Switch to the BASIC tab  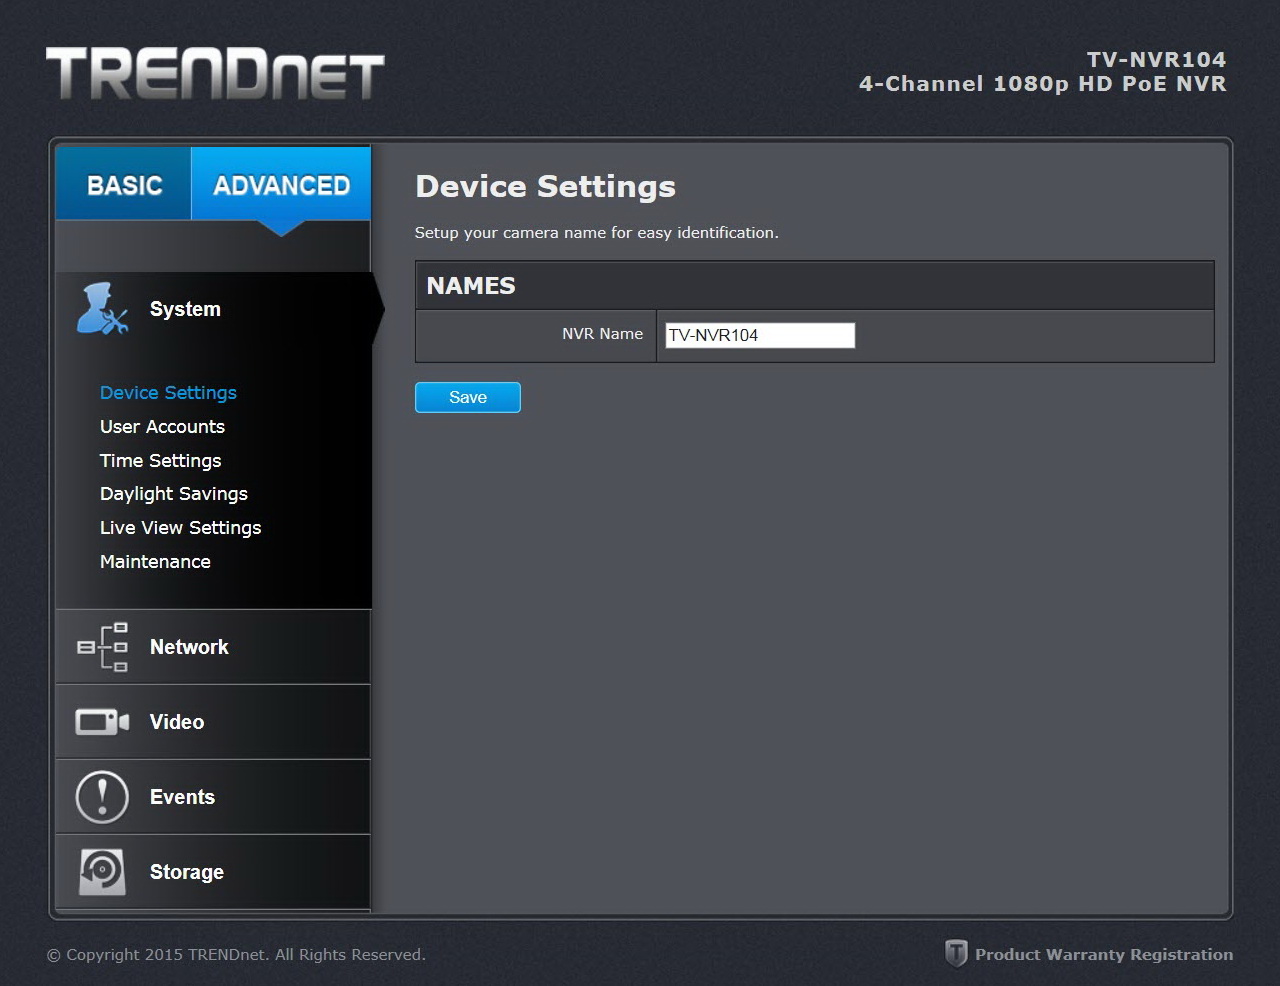click(x=124, y=184)
